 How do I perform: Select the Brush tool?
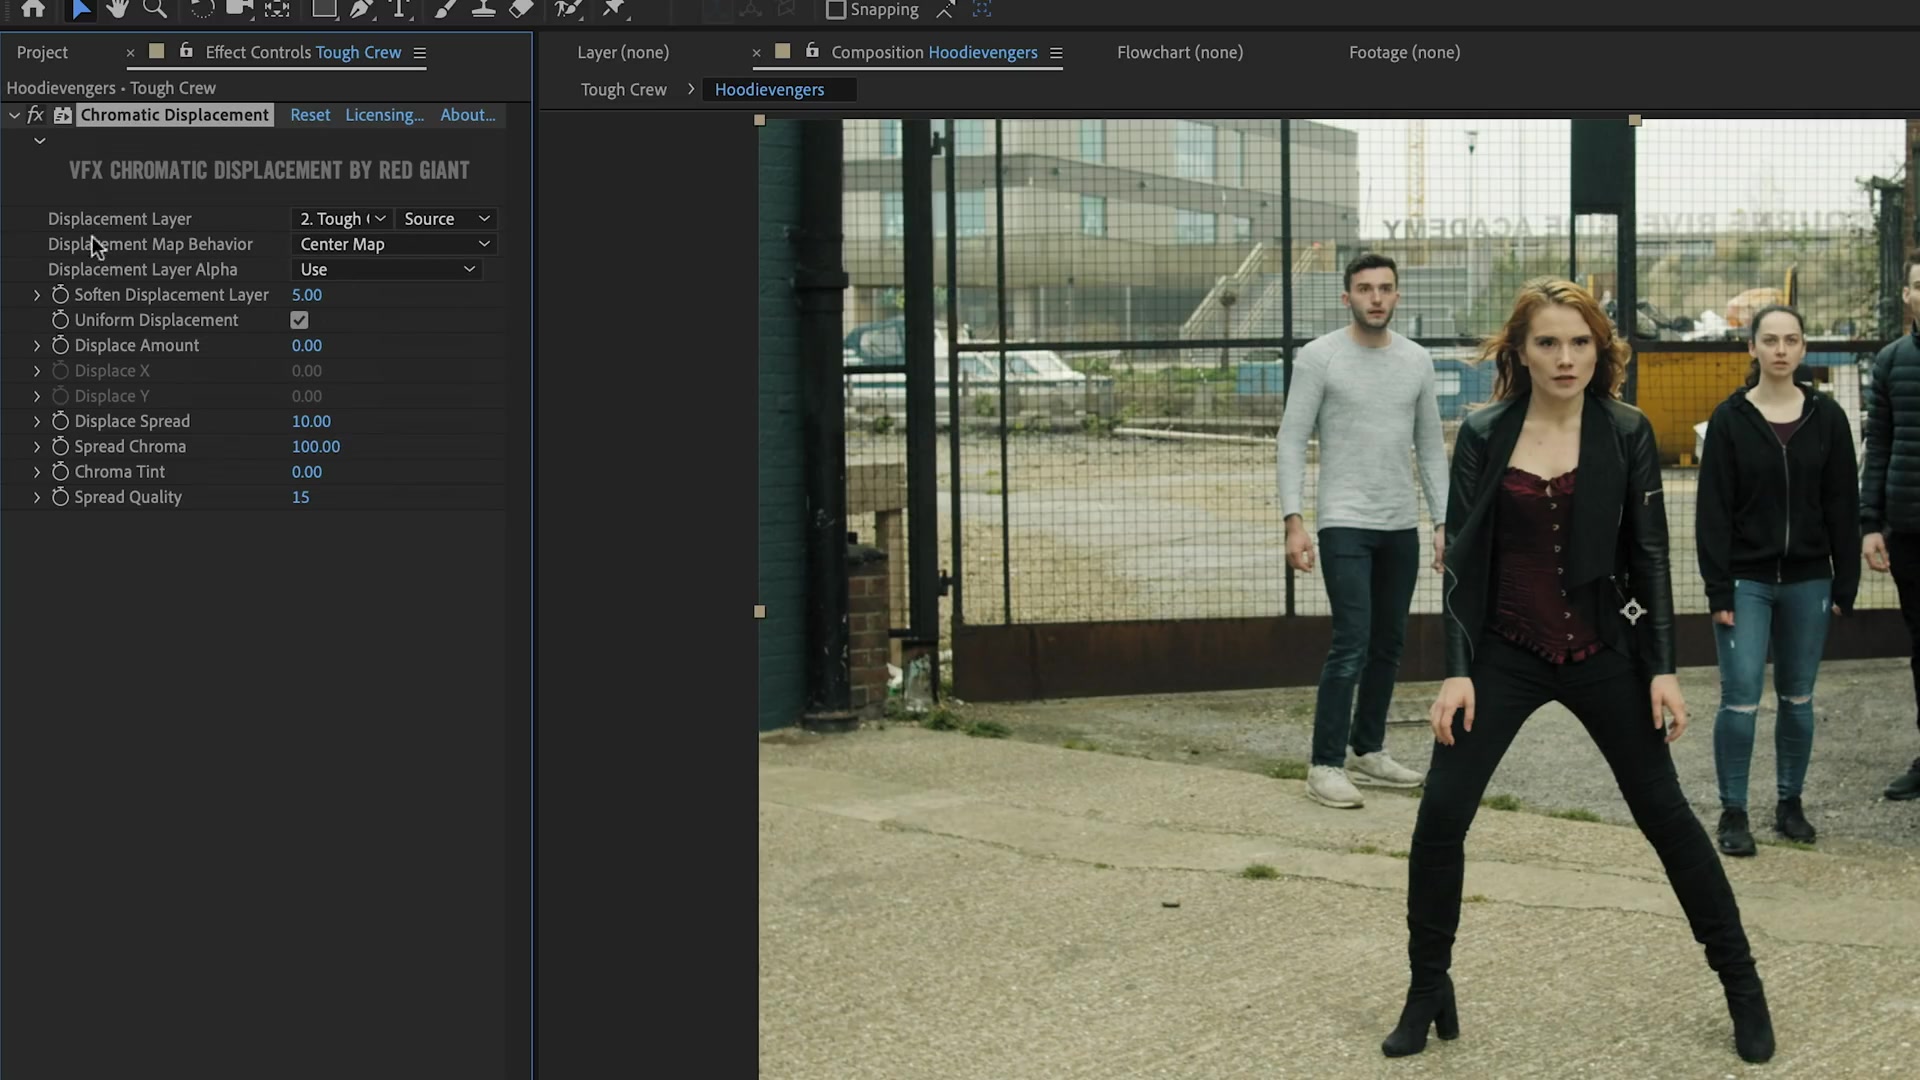(x=446, y=9)
